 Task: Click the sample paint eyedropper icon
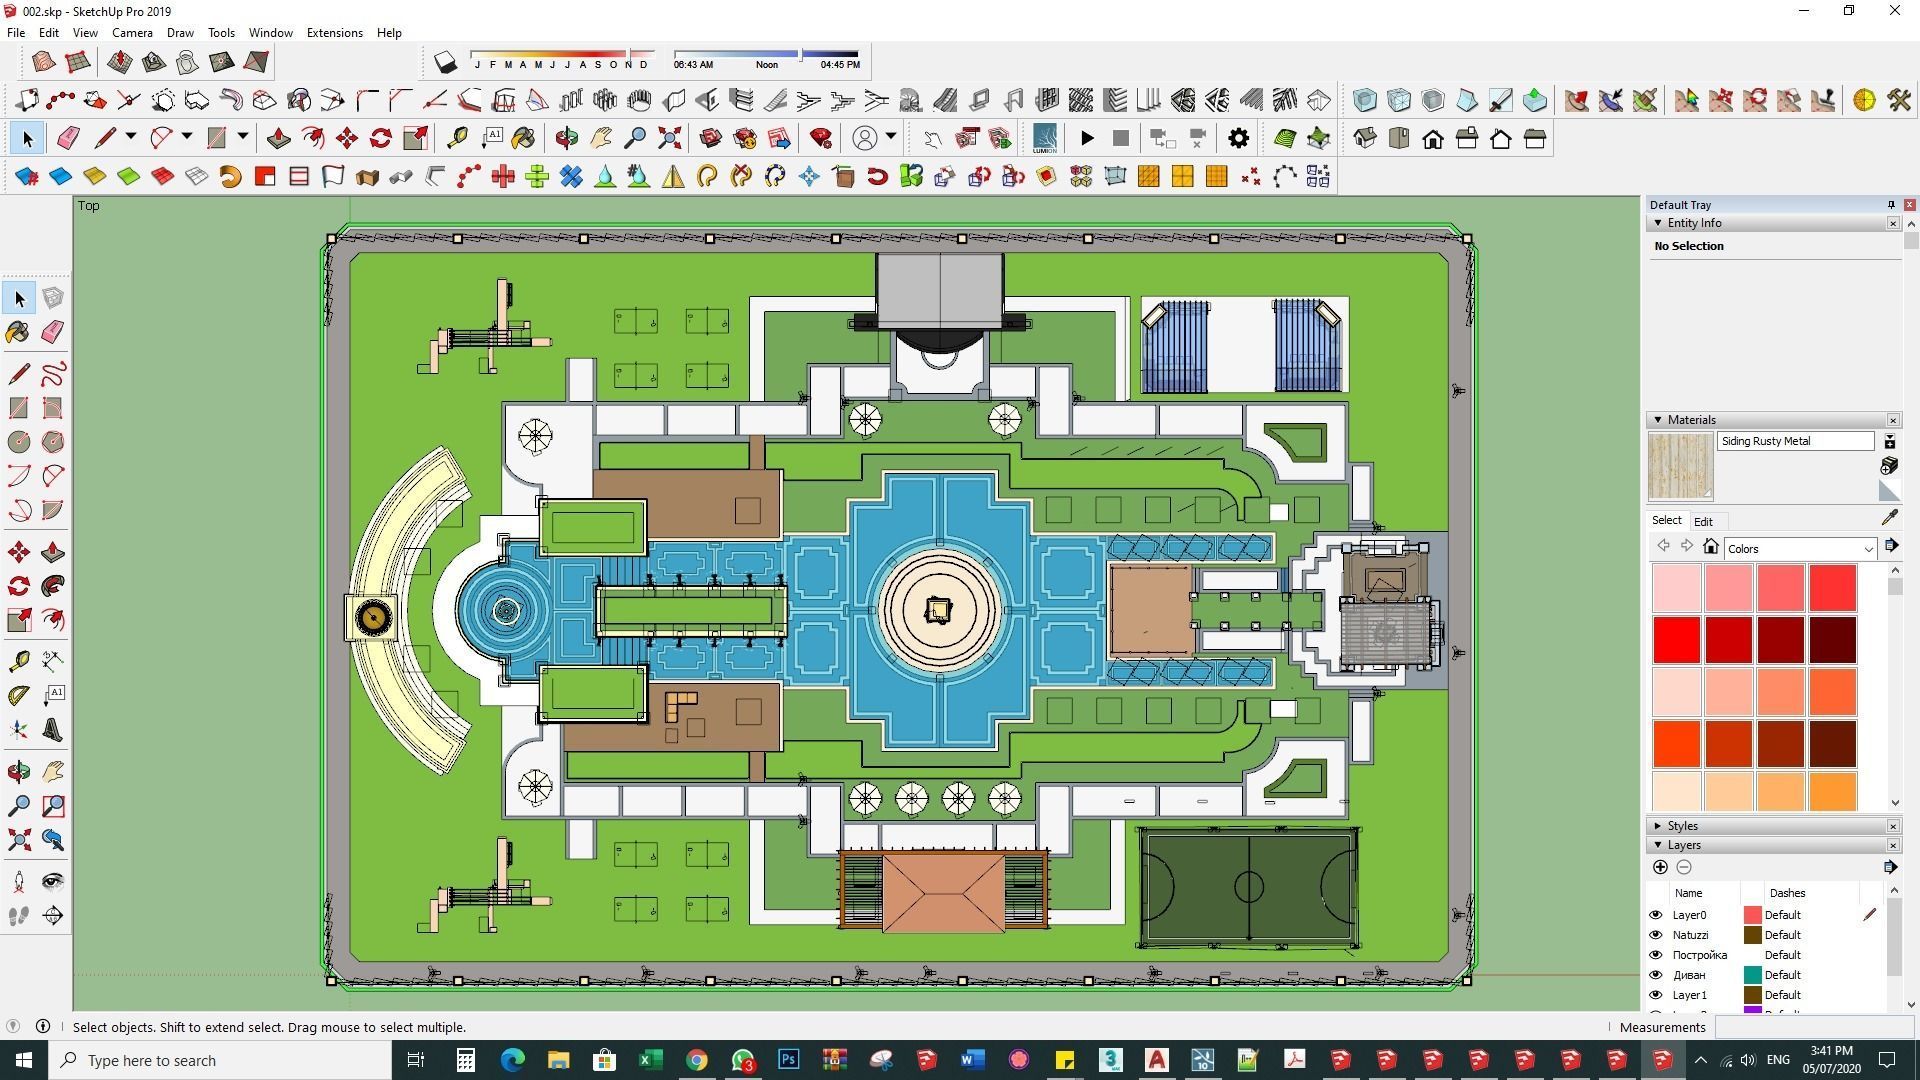[1889, 517]
